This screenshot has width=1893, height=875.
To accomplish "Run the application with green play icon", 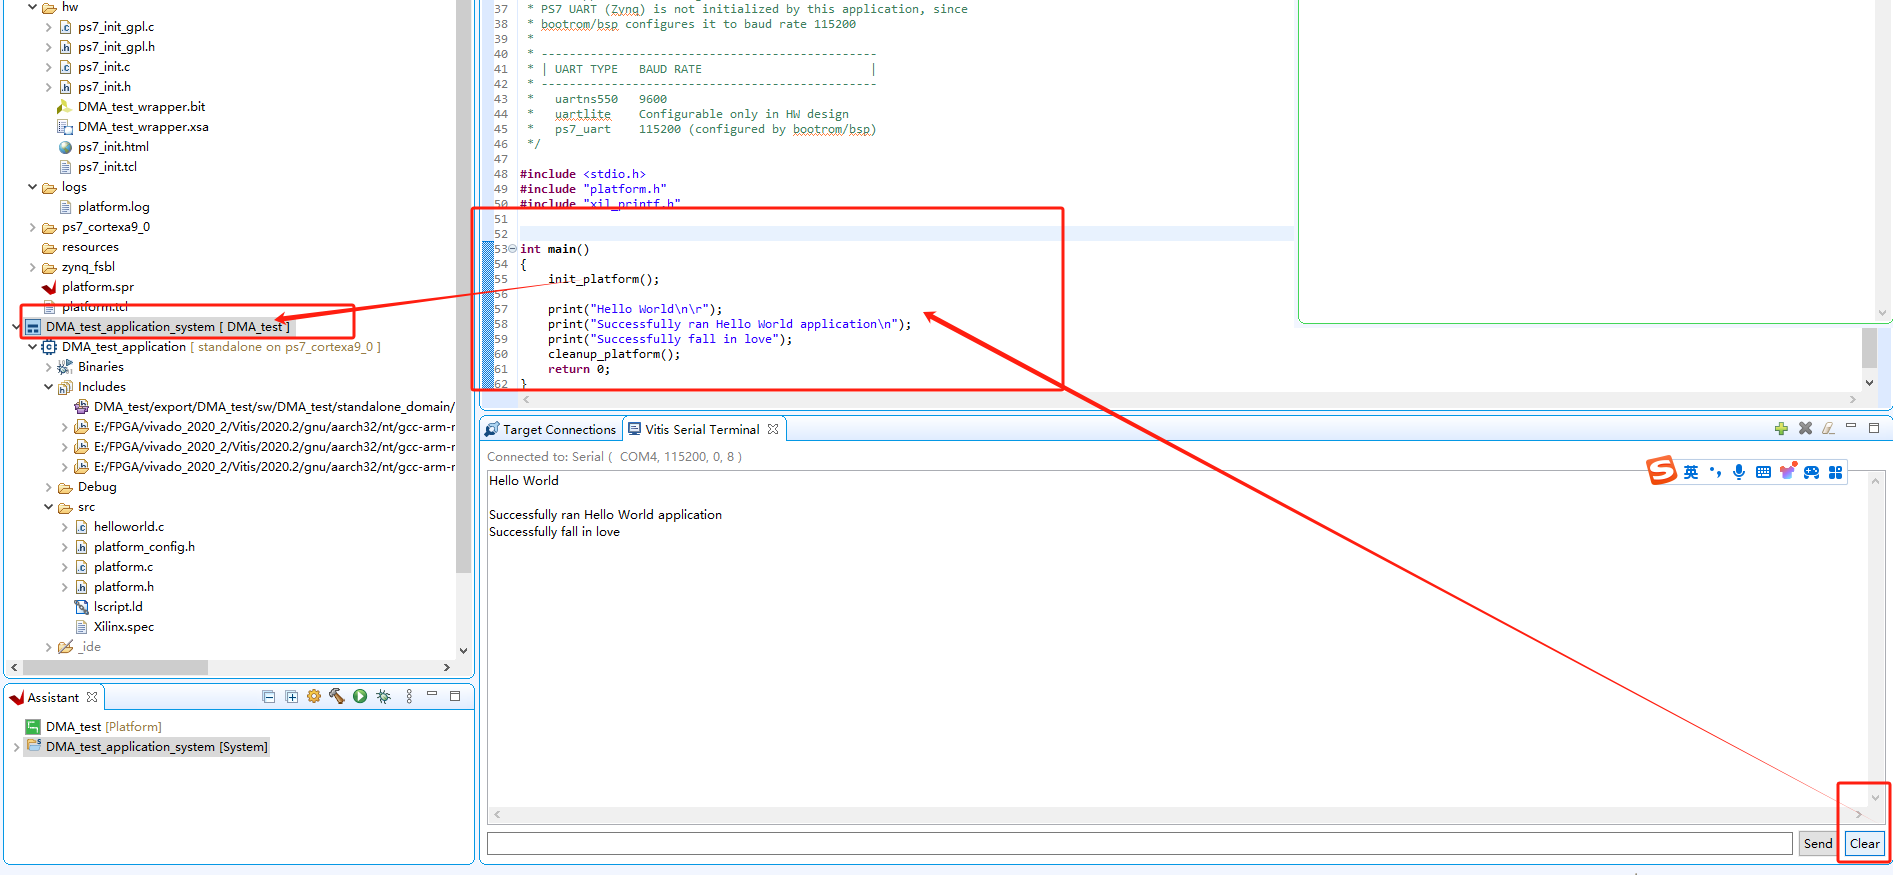I will point(360,697).
